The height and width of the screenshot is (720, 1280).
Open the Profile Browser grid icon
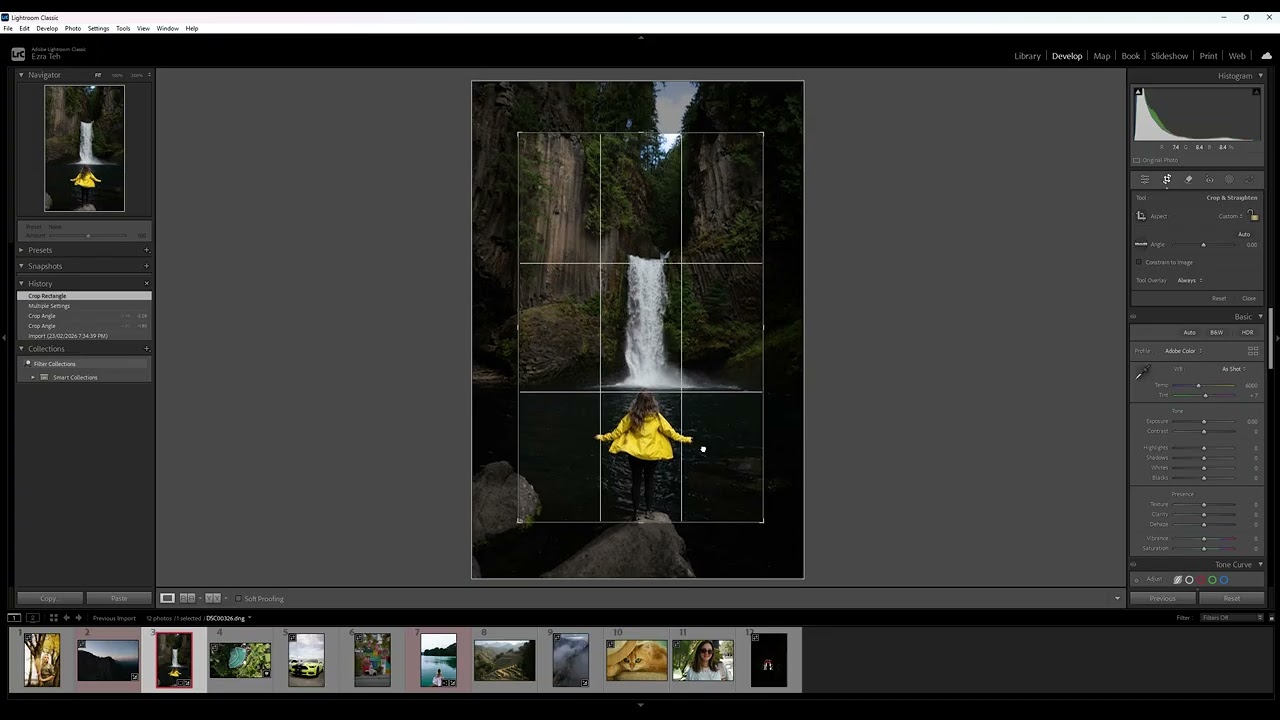point(1253,351)
